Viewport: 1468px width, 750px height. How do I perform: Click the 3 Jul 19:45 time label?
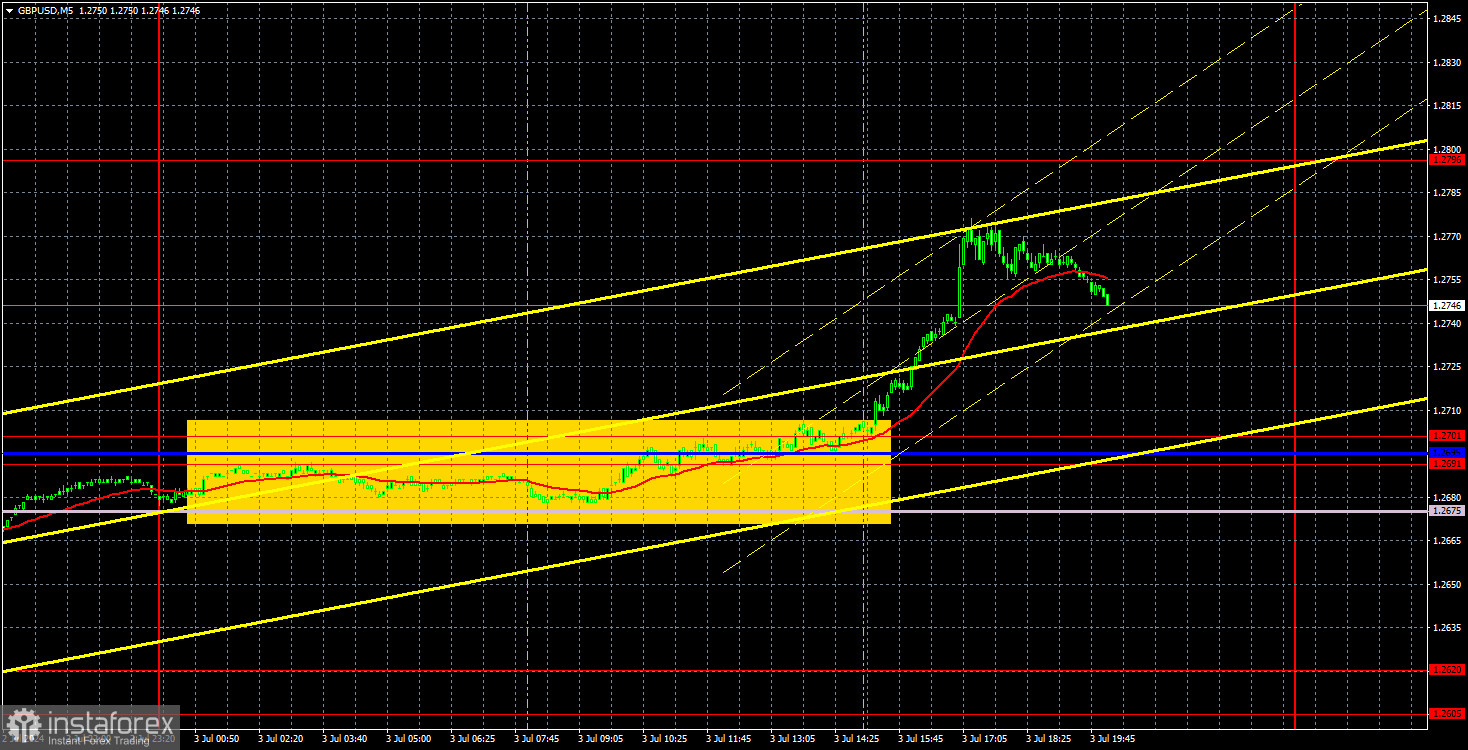click(1113, 739)
